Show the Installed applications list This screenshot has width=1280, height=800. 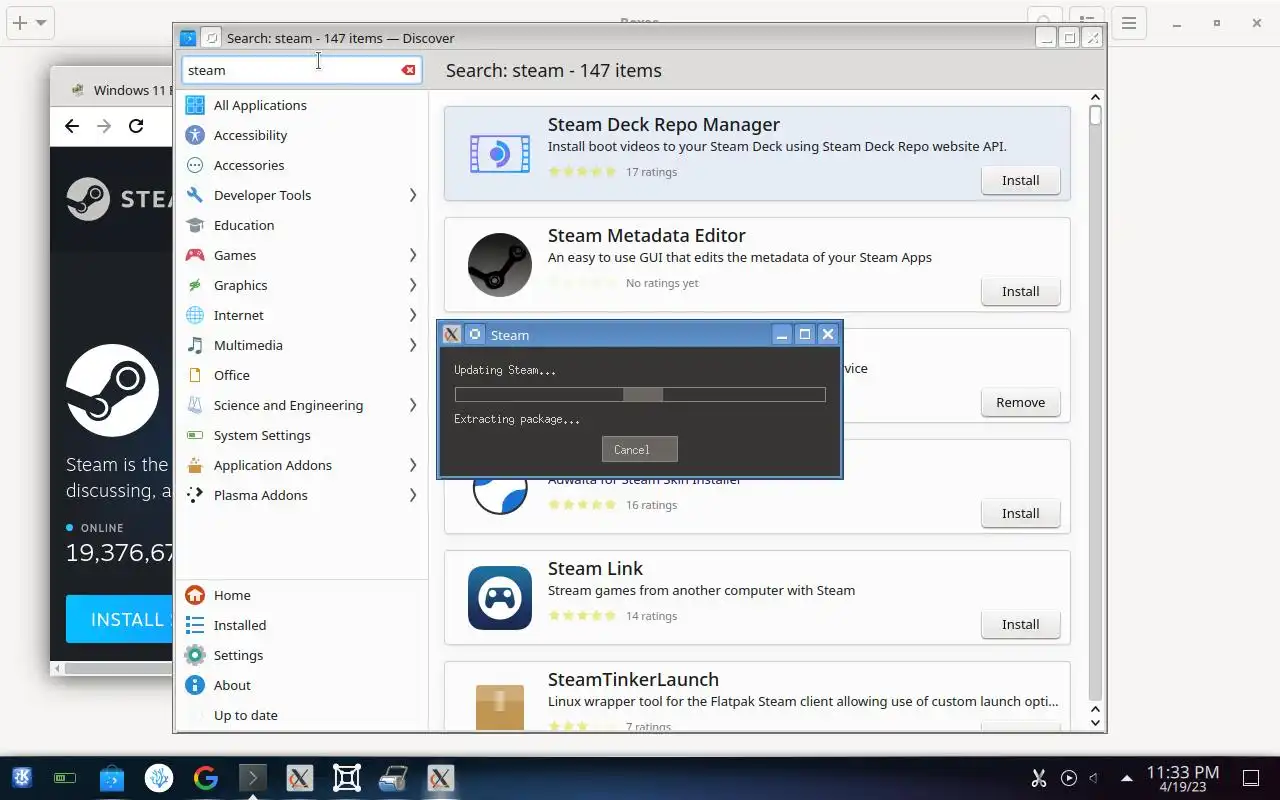pos(301,625)
